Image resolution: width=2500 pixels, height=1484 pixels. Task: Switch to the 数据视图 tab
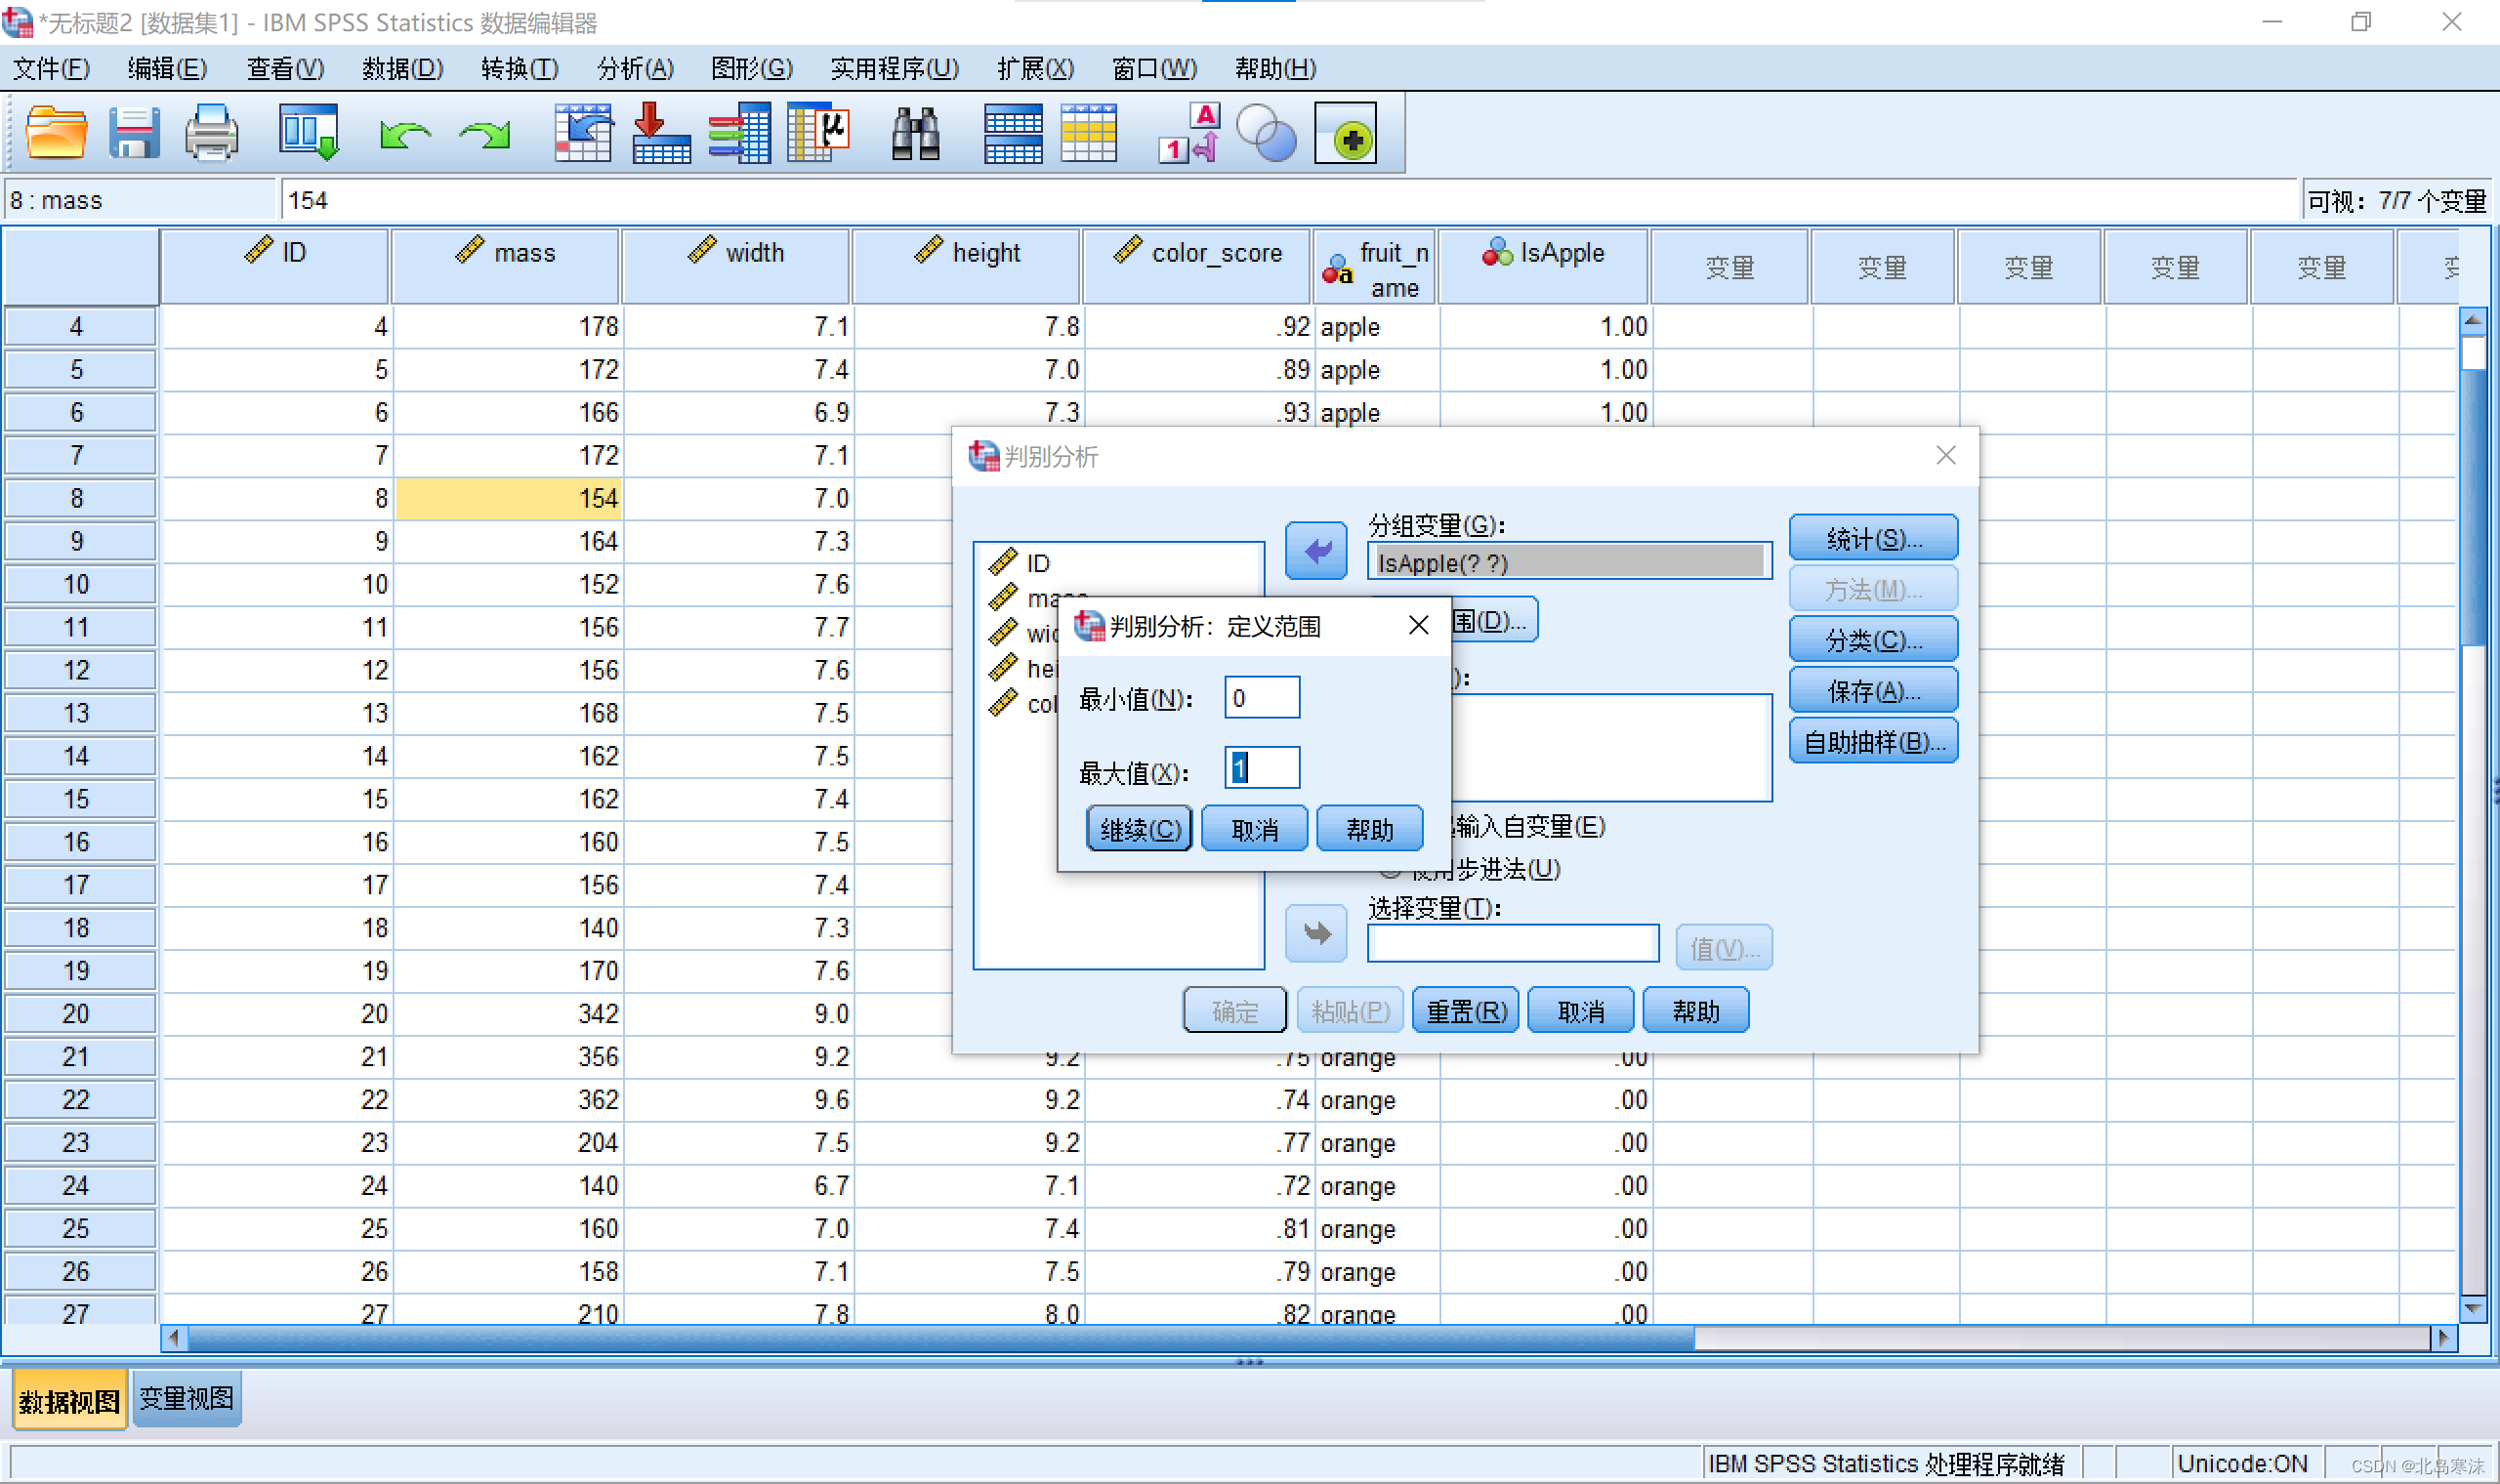[69, 1401]
